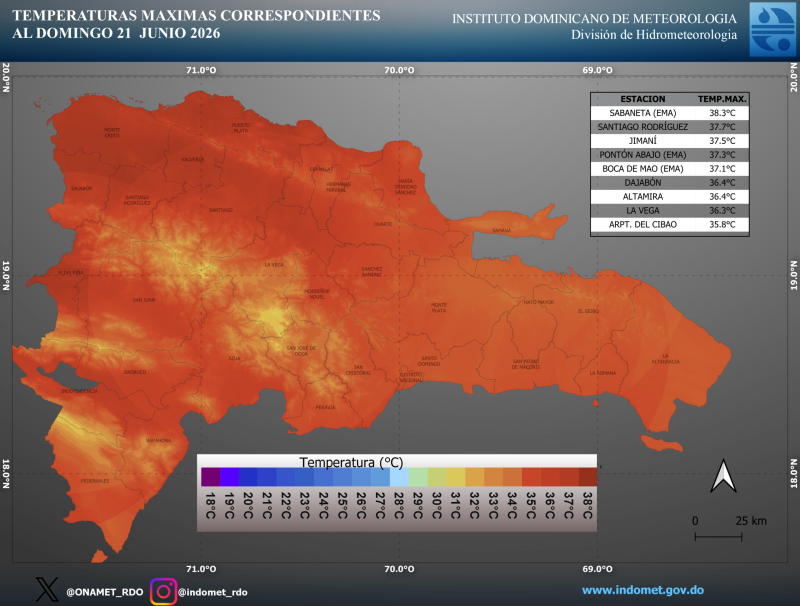The image size is (800, 606).
Task: Click the INDOMET logo emblem
Action: pyautogui.click(x=772, y=29)
